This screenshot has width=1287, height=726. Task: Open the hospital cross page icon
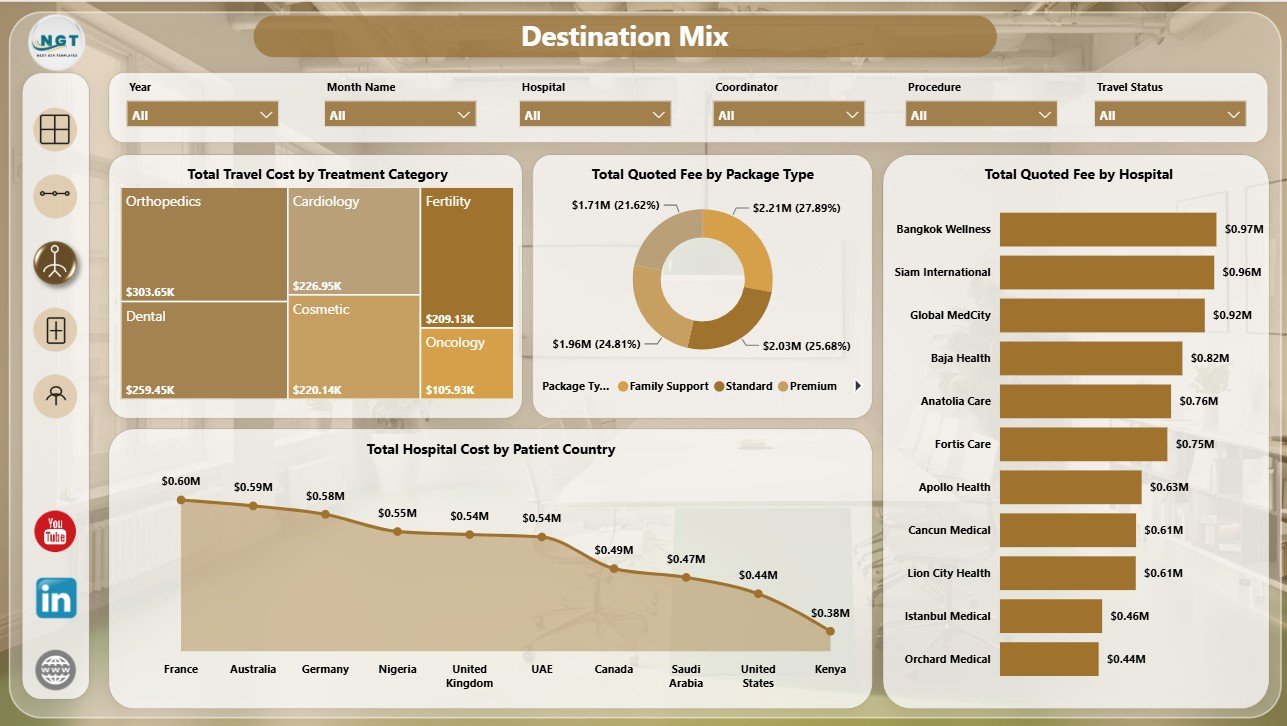tap(55, 329)
